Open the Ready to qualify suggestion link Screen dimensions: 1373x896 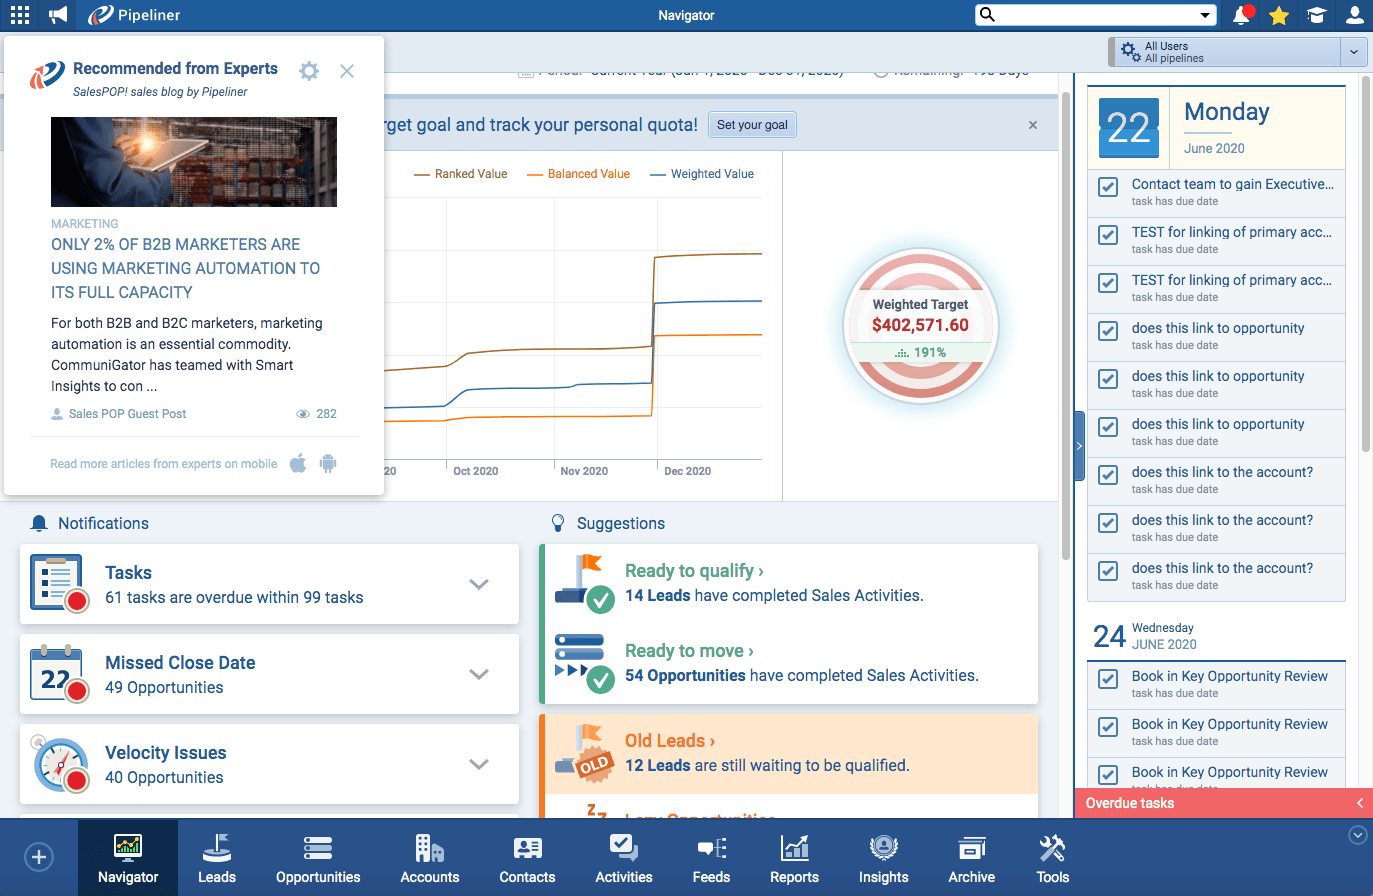pos(694,571)
